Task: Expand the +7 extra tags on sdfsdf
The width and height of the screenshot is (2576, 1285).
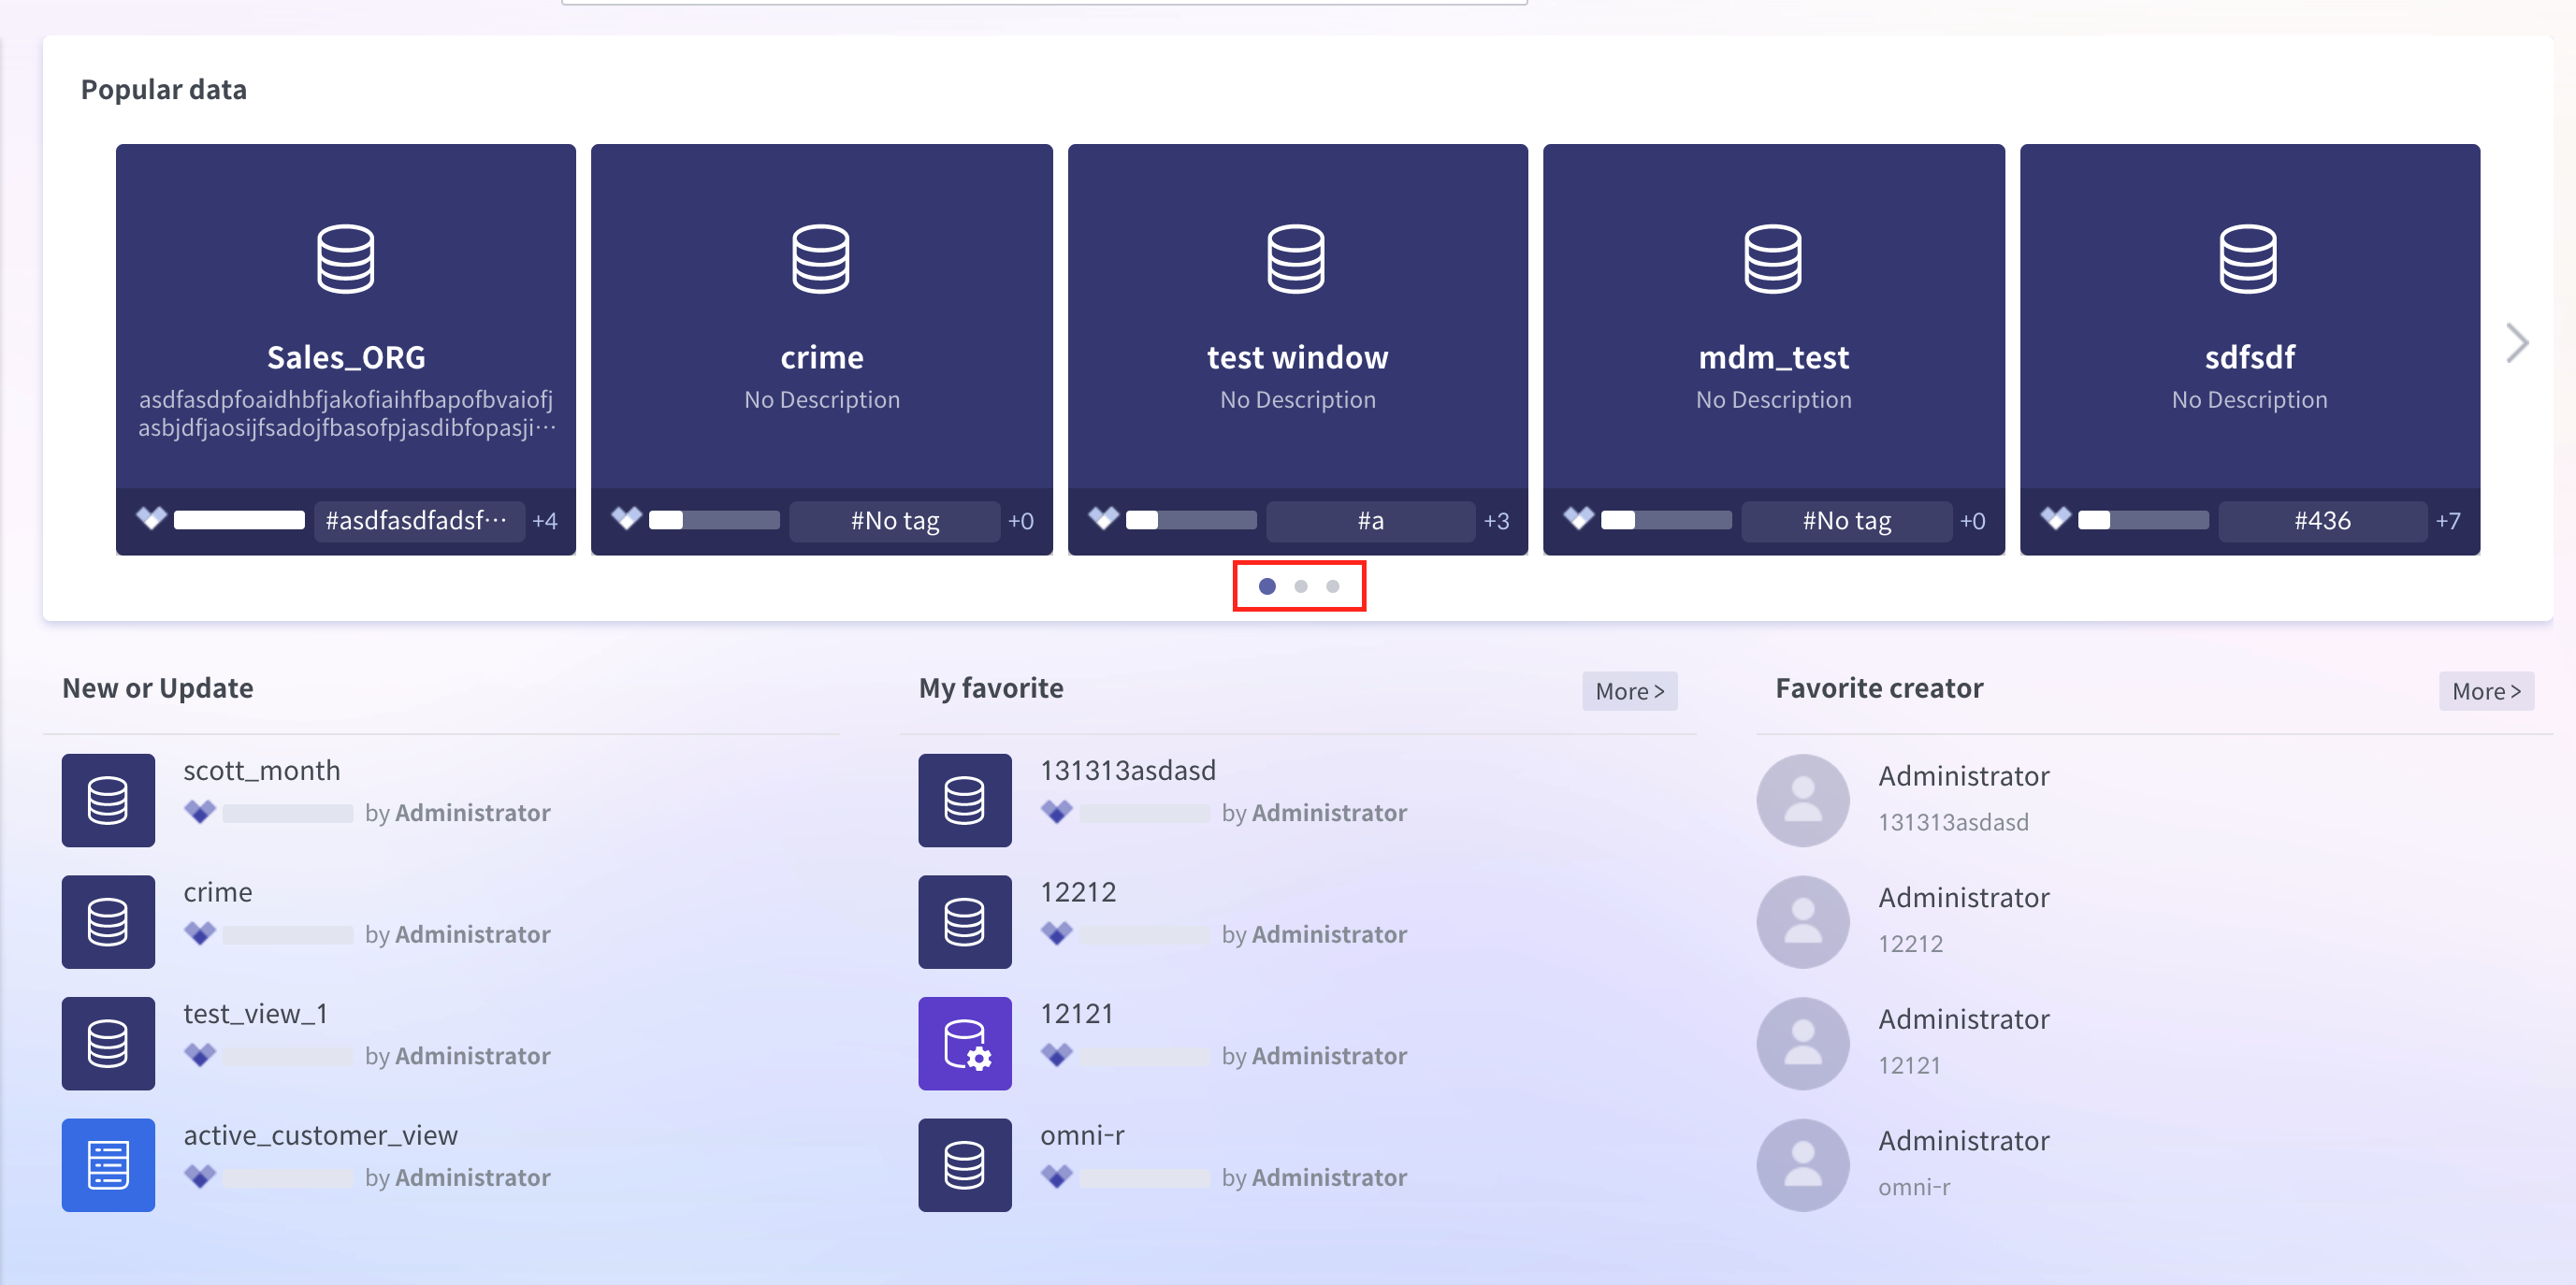Action: [x=2448, y=520]
